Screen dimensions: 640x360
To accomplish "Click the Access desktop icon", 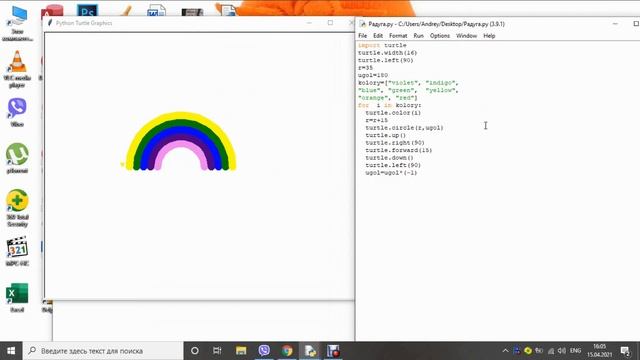I will [x=52, y=11].
